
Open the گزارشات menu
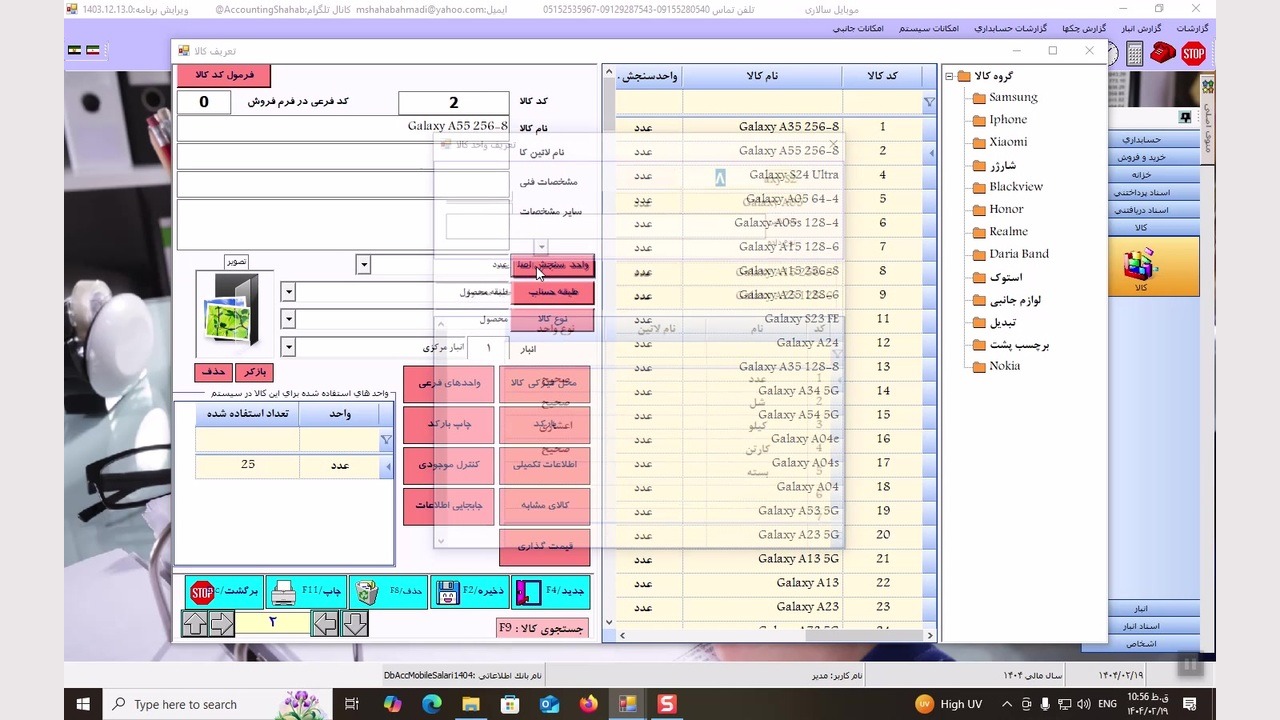pos(1192,28)
